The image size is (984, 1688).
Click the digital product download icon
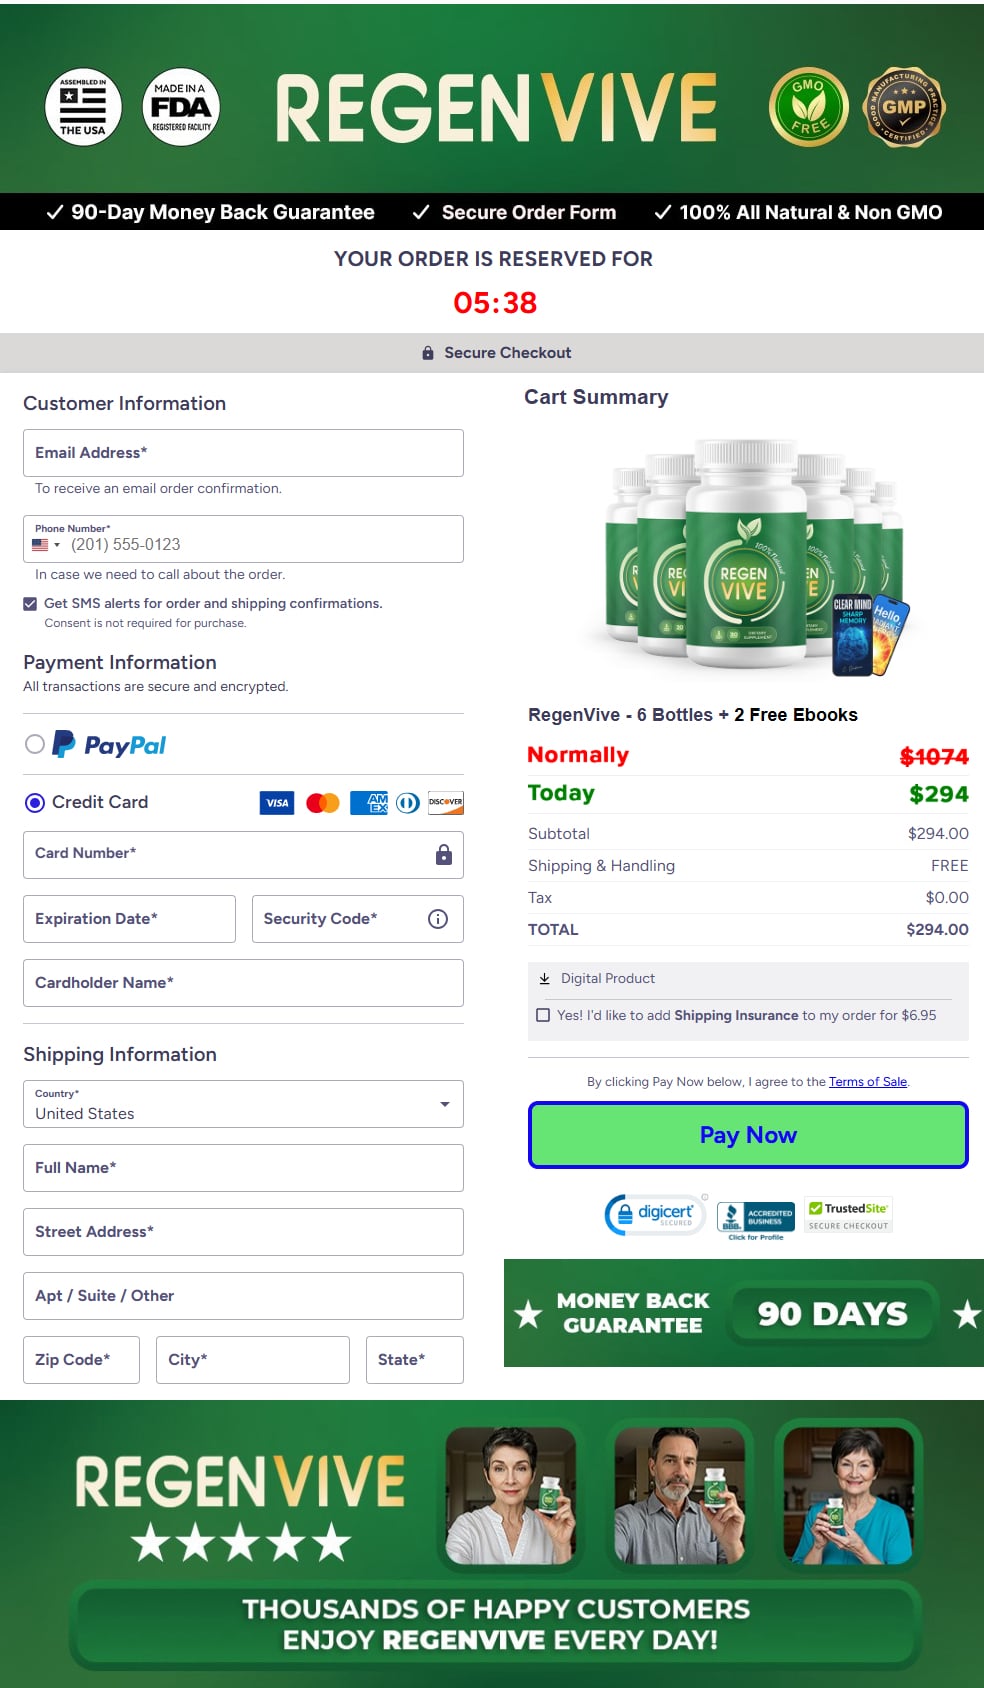coord(546,978)
